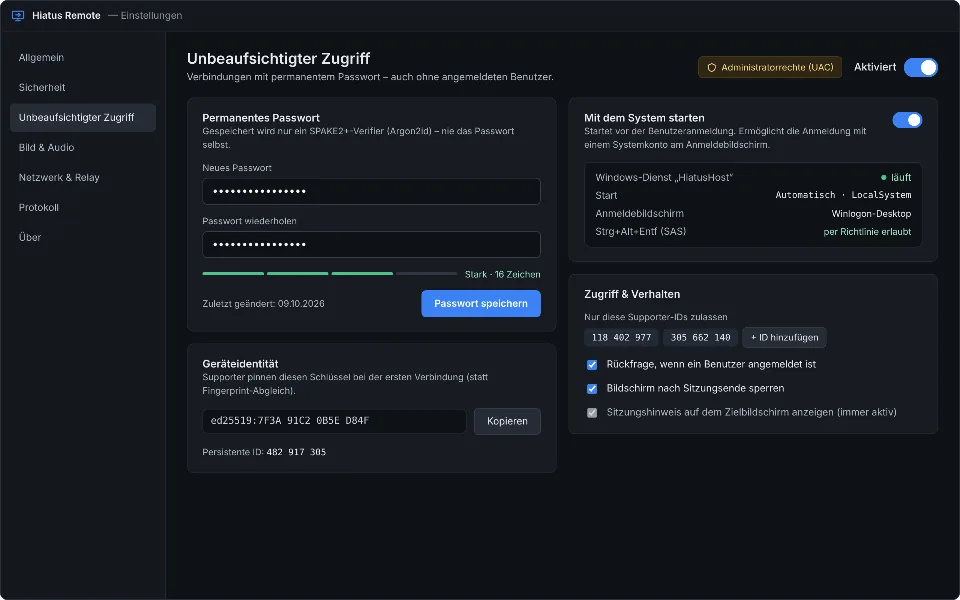Uncheck Rückfrage, wenn ein Benutzer angemeldet ist
This screenshot has height=600, width=960.
(592, 365)
